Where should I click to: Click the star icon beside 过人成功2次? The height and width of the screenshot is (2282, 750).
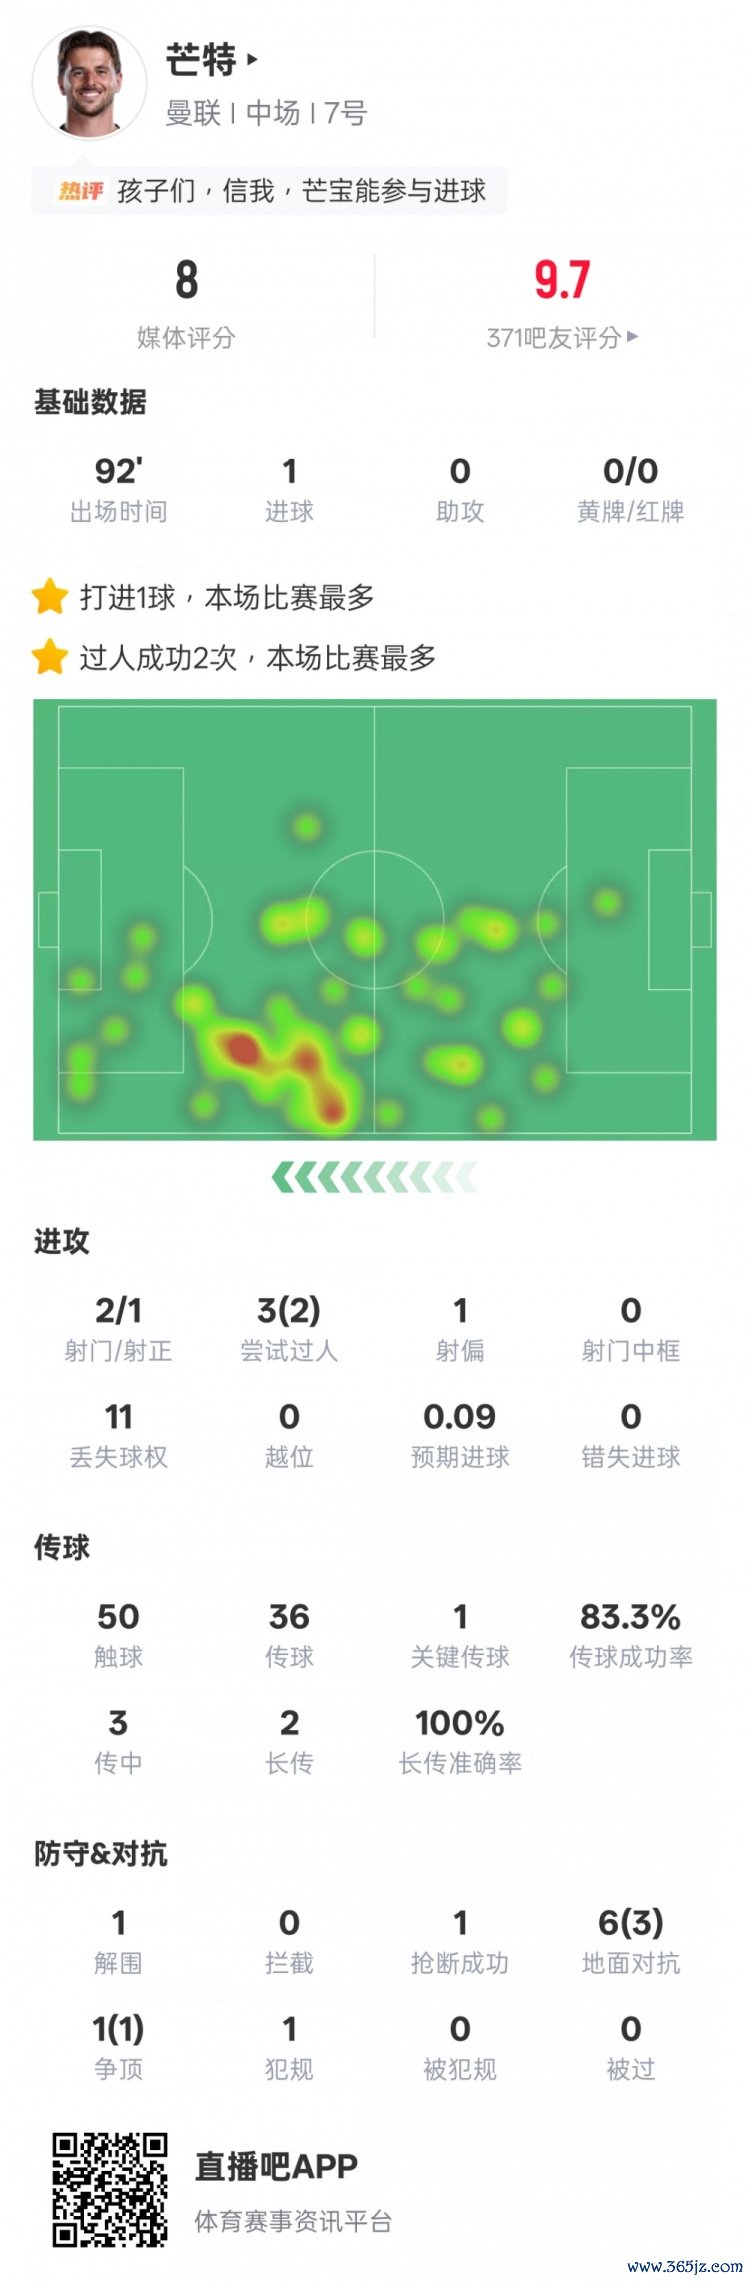click(49, 657)
